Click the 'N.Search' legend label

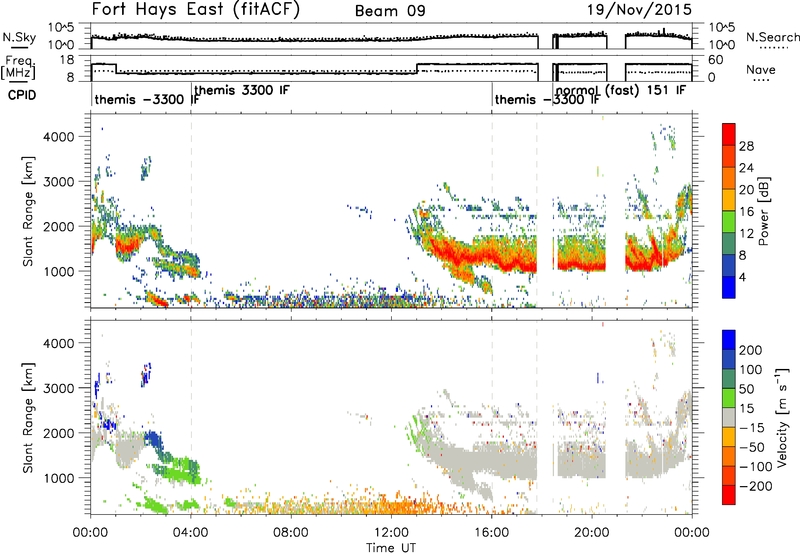coord(772,37)
